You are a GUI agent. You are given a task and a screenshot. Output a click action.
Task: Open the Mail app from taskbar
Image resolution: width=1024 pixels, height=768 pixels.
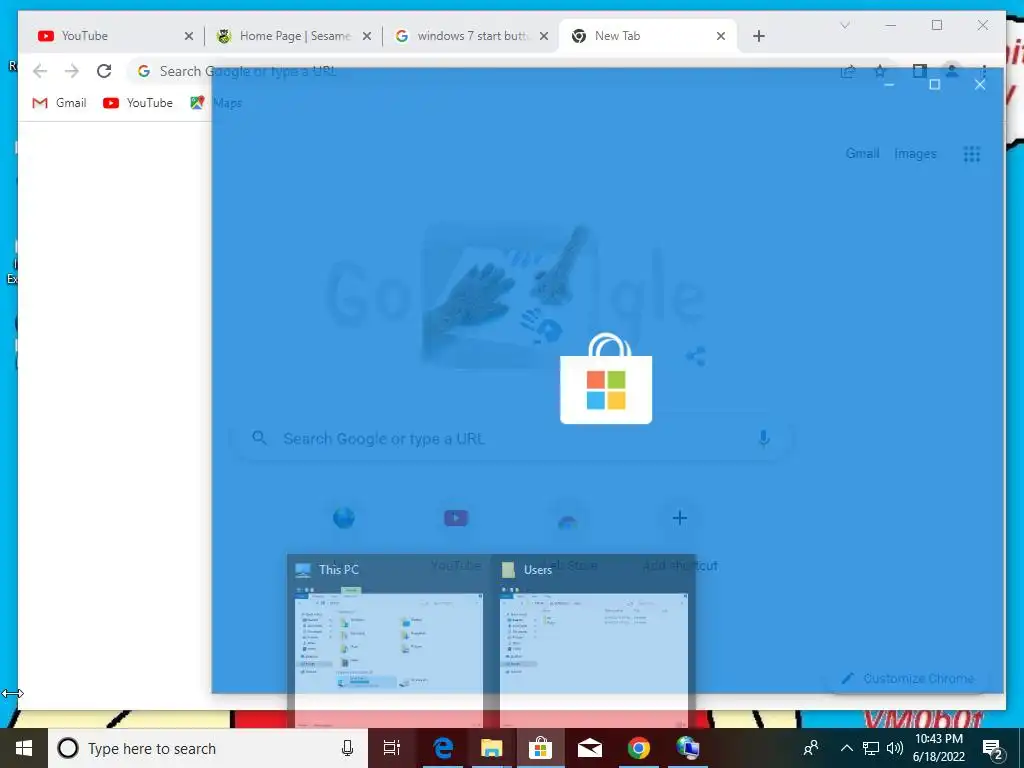point(590,748)
